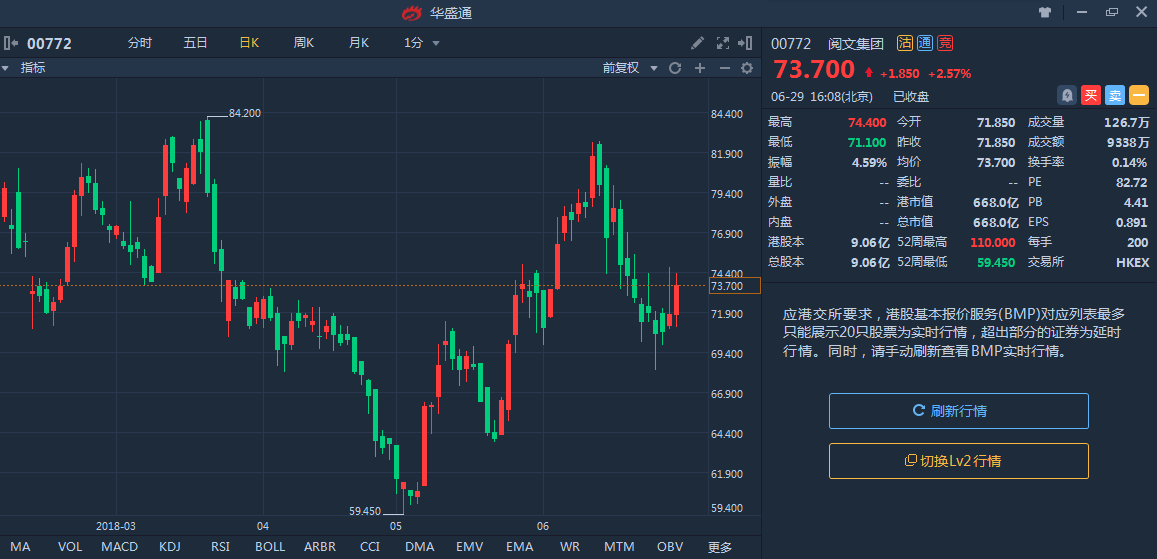Image resolution: width=1157 pixels, height=559 pixels.
Task: Click the 切换Lv2行情 button
Action: 958,461
